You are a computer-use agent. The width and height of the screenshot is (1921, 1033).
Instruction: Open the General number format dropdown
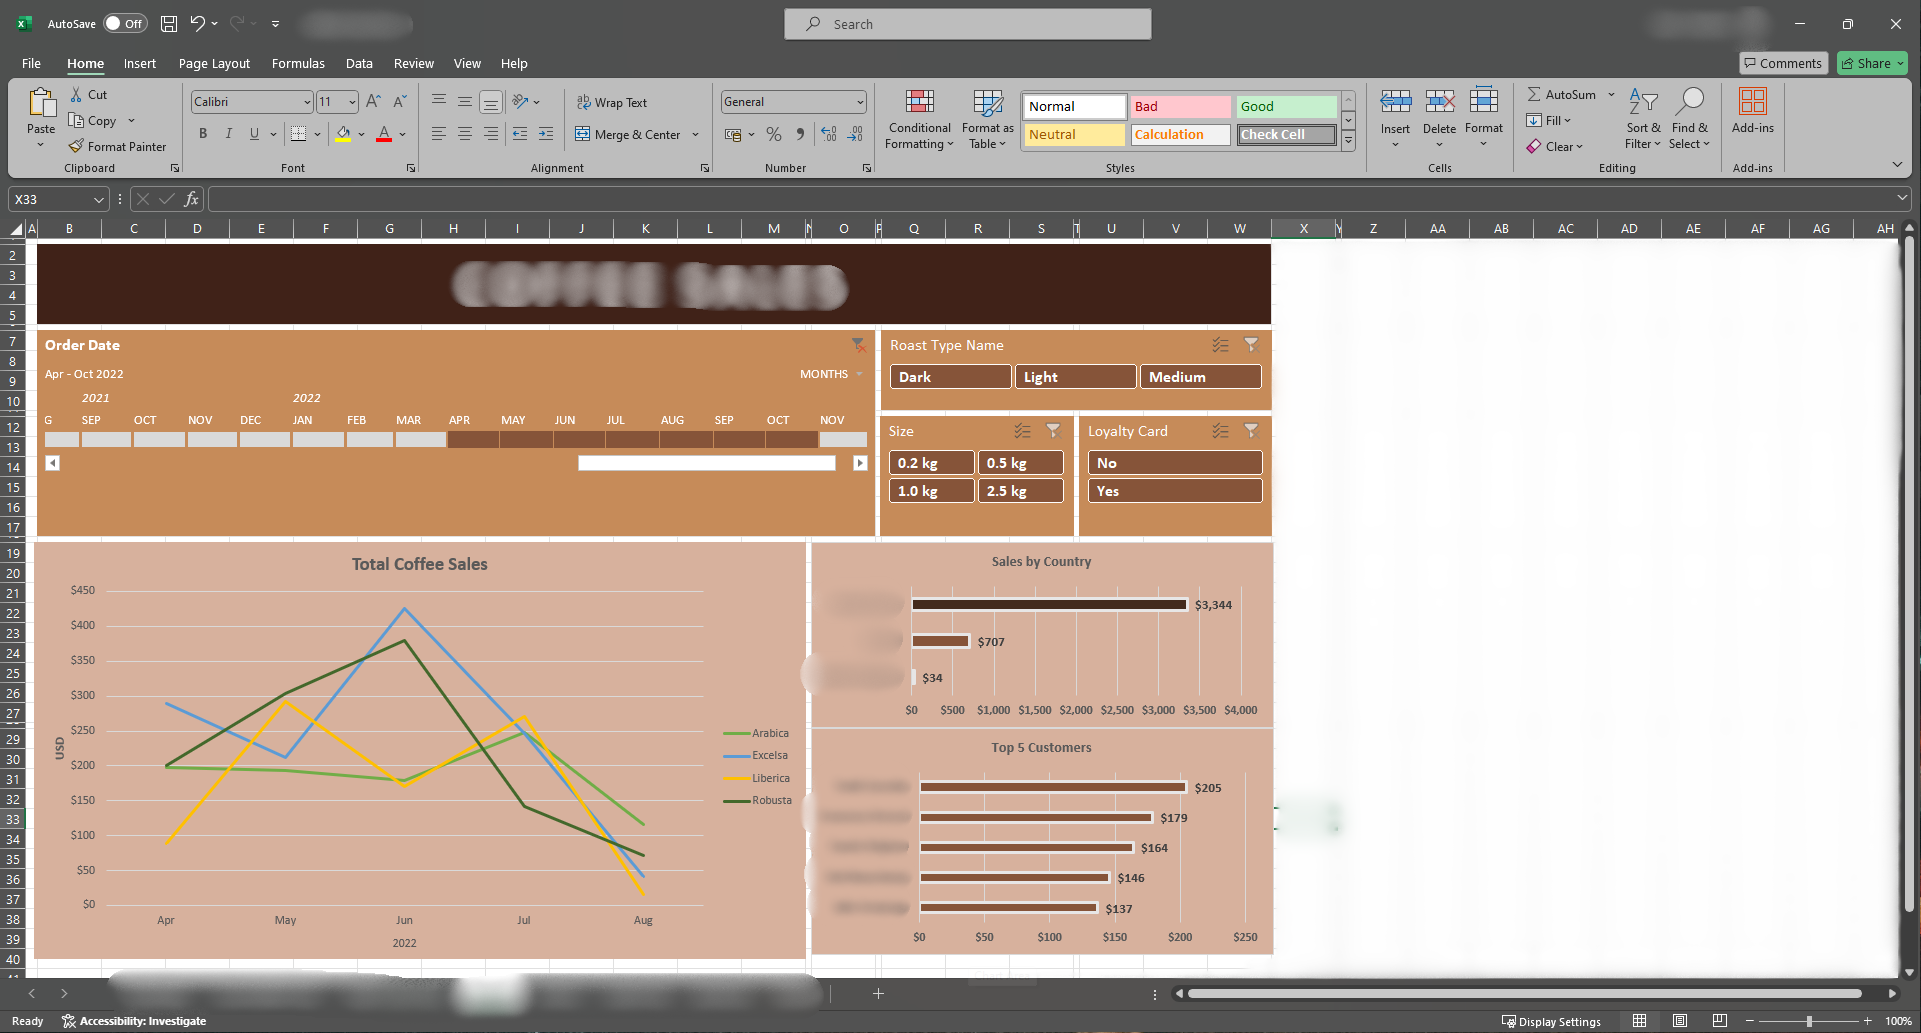[860, 102]
